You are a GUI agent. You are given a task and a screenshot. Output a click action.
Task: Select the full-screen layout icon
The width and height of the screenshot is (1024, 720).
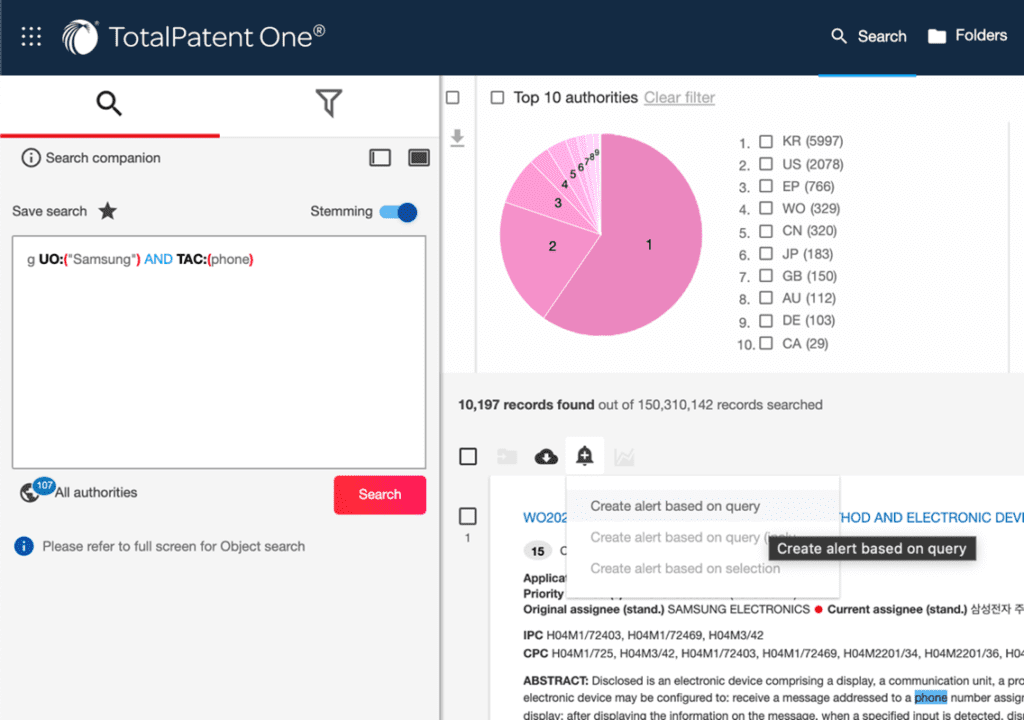(419, 157)
